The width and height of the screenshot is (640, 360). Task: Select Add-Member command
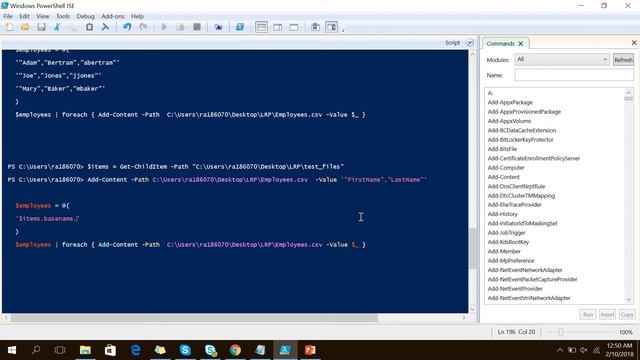pyautogui.click(x=504, y=251)
